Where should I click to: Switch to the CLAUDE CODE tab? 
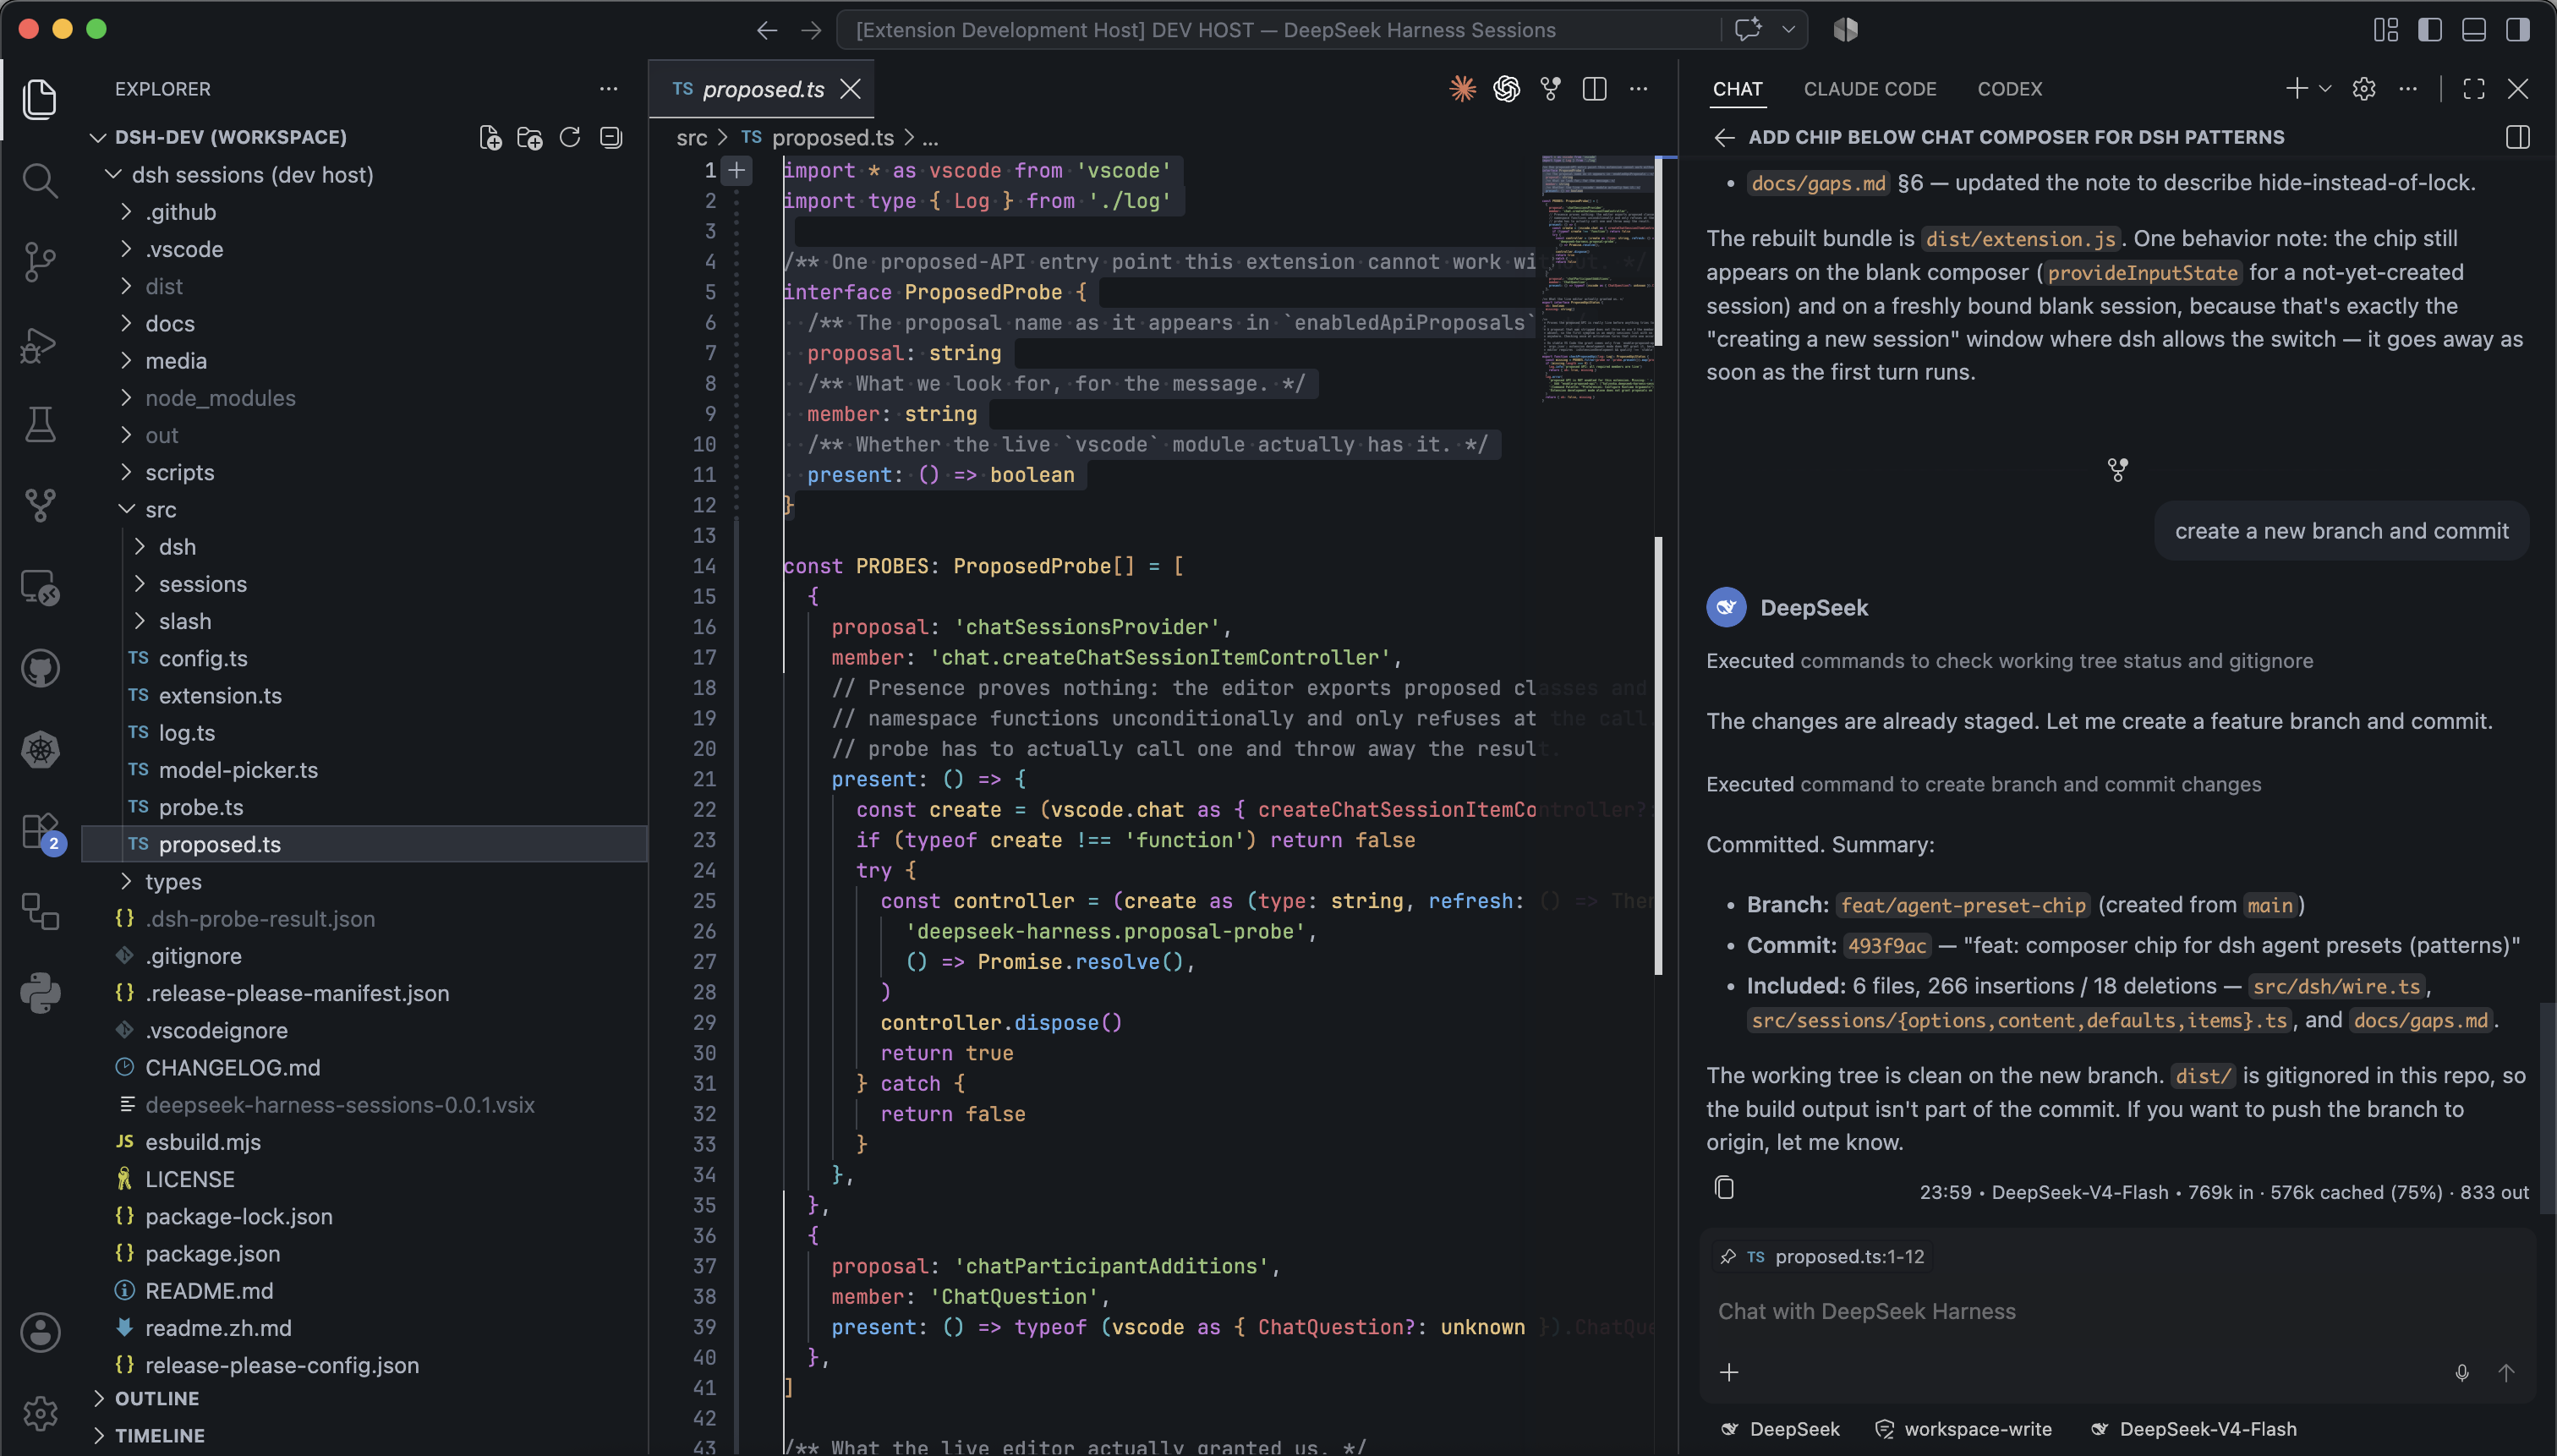point(1870,89)
